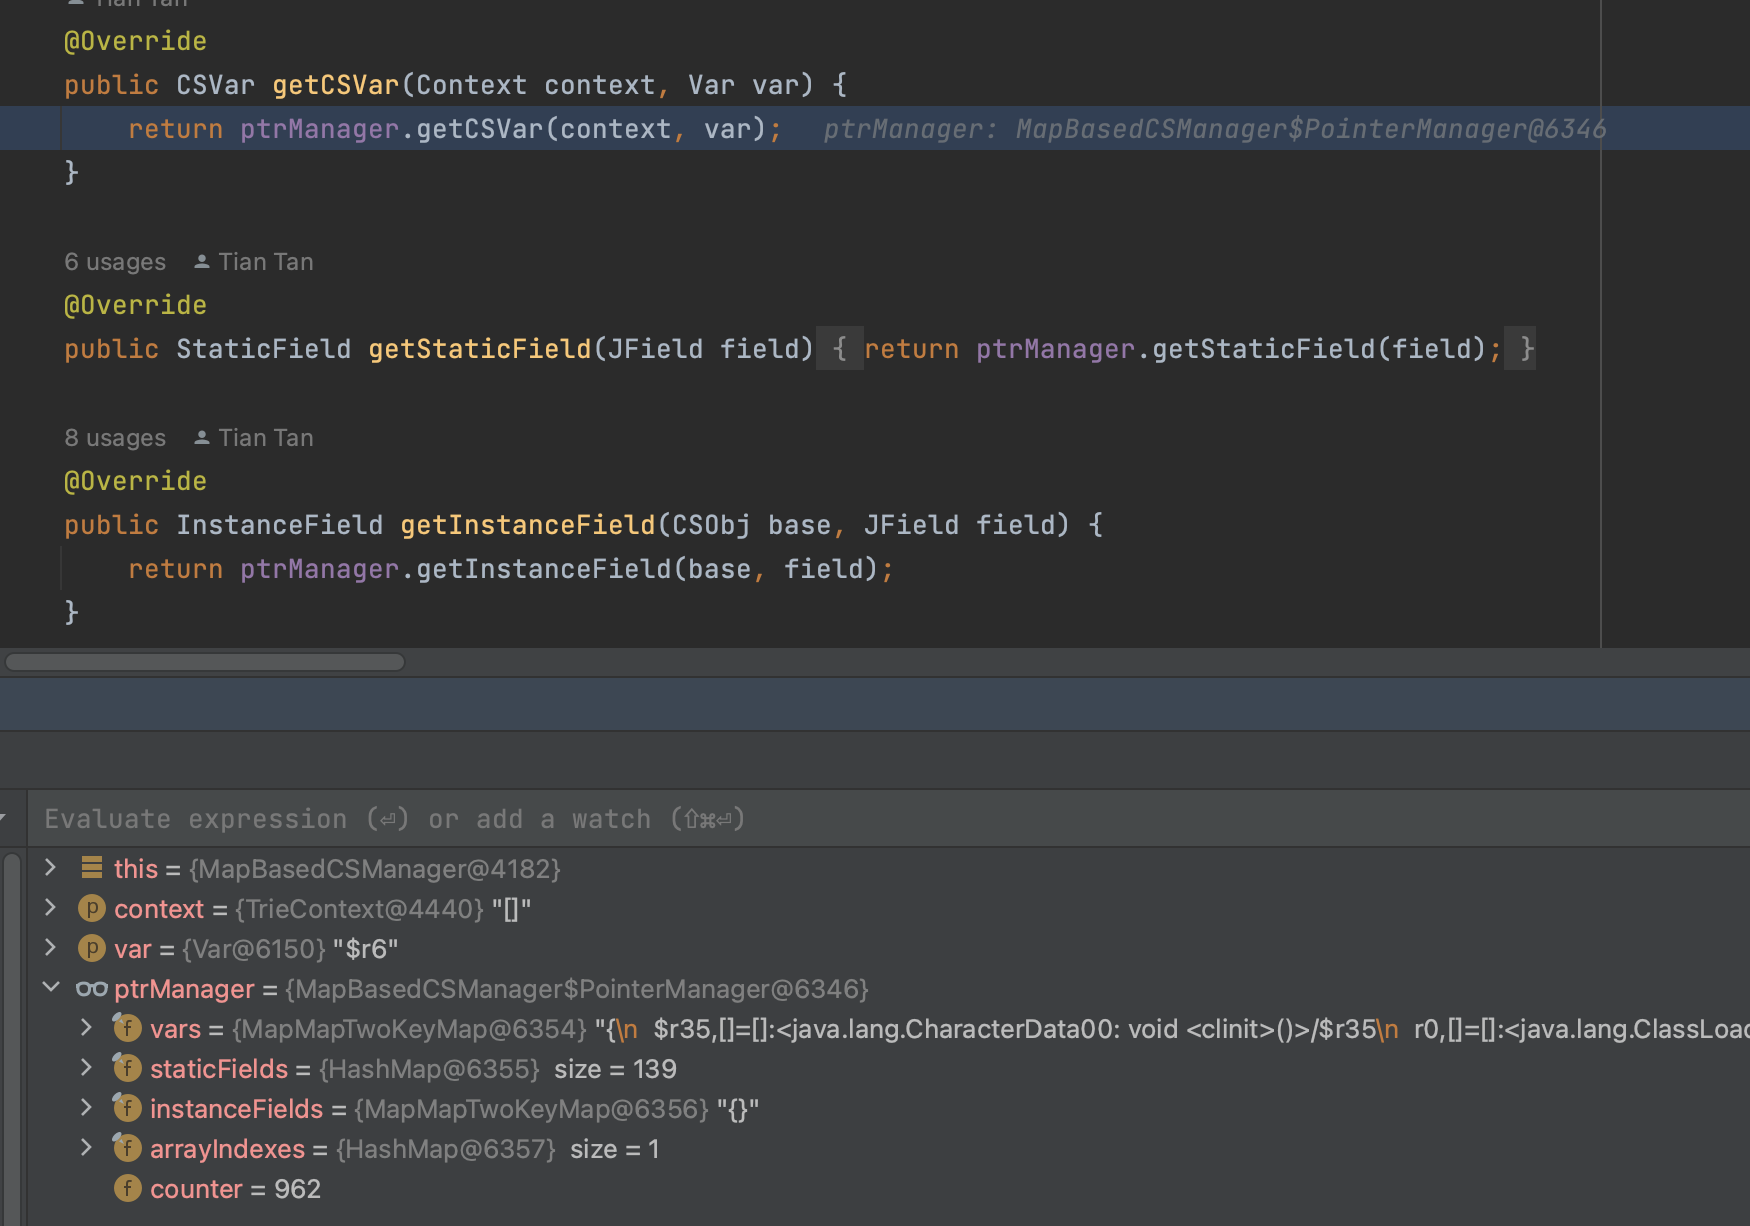Collapse the folded getStaticField body opening brace
The height and width of the screenshot is (1226, 1750).
pyautogui.click(x=840, y=349)
